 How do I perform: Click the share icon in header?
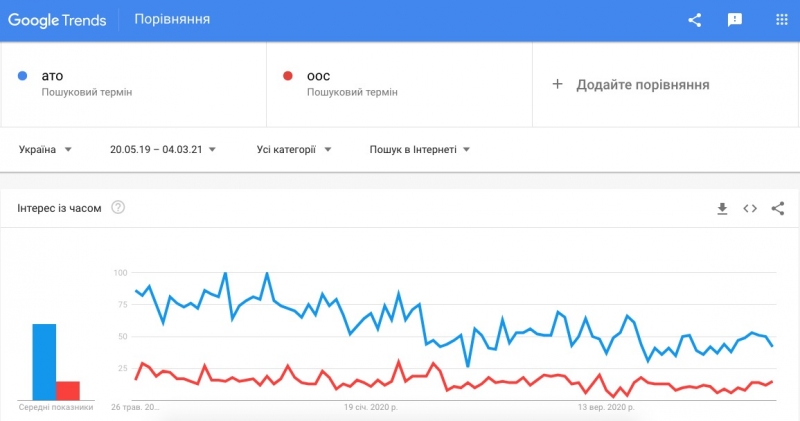[x=696, y=20]
